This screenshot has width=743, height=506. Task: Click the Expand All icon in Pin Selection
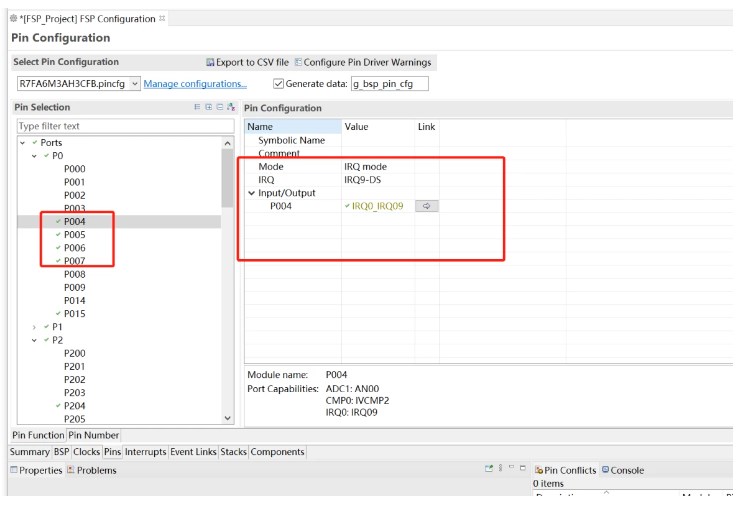point(208,107)
